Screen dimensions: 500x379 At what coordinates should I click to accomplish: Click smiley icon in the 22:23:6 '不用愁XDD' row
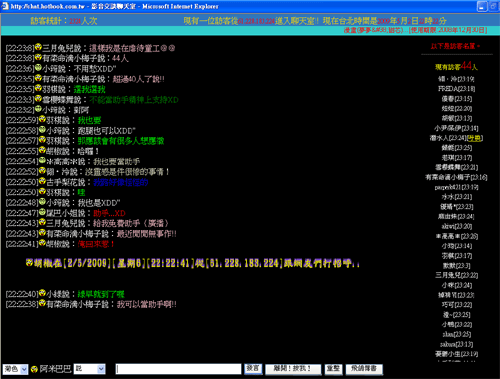tap(38, 67)
